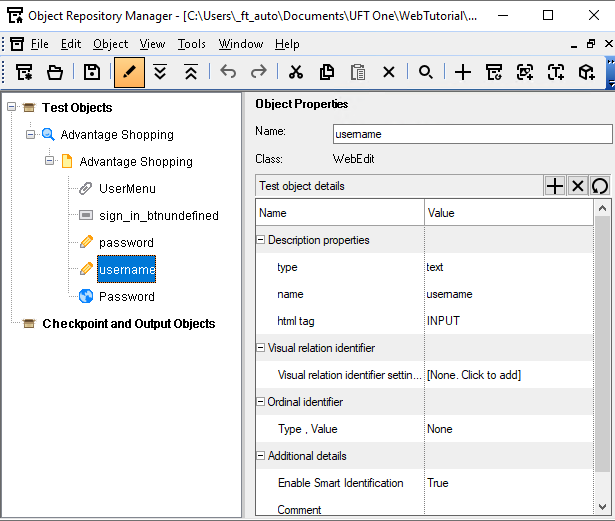The height and width of the screenshot is (521, 615).
Task: Select the lowercase password WebEdit object
Action: (x=126, y=243)
